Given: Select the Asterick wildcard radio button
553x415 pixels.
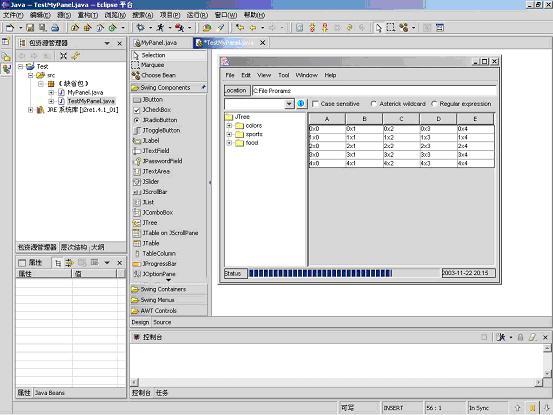Looking at the screenshot, I should pos(373,104).
